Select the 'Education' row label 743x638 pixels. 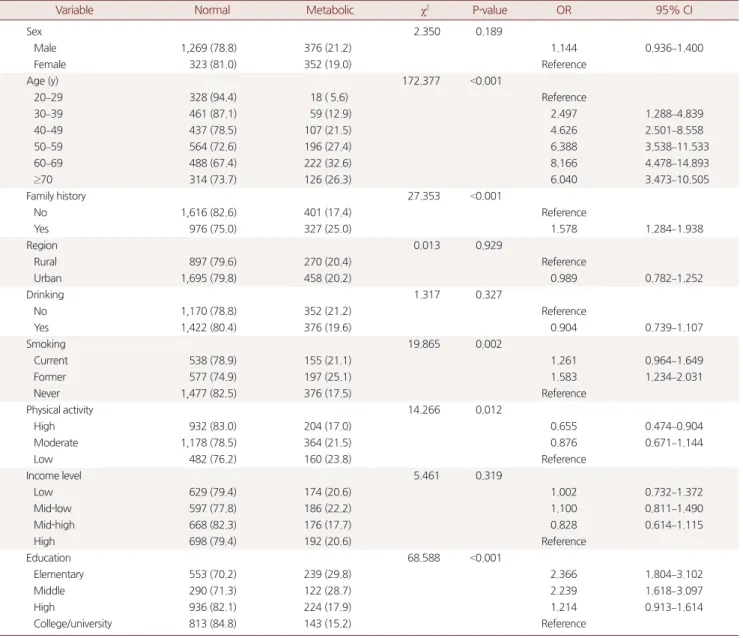tap(48, 558)
